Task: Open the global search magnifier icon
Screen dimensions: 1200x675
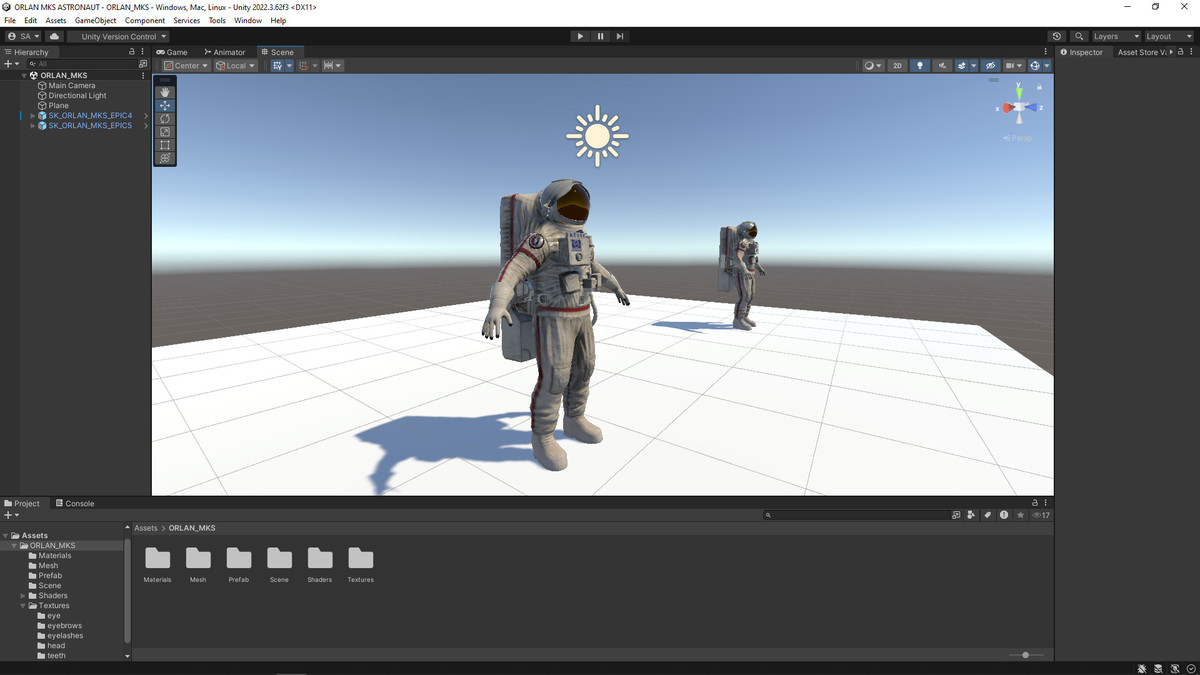Action: (1079, 36)
